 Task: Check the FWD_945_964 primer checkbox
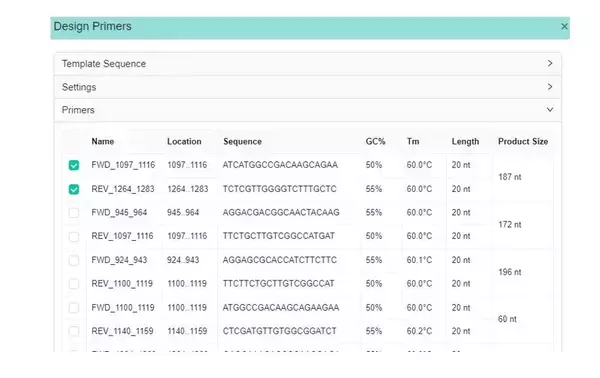point(74,213)
